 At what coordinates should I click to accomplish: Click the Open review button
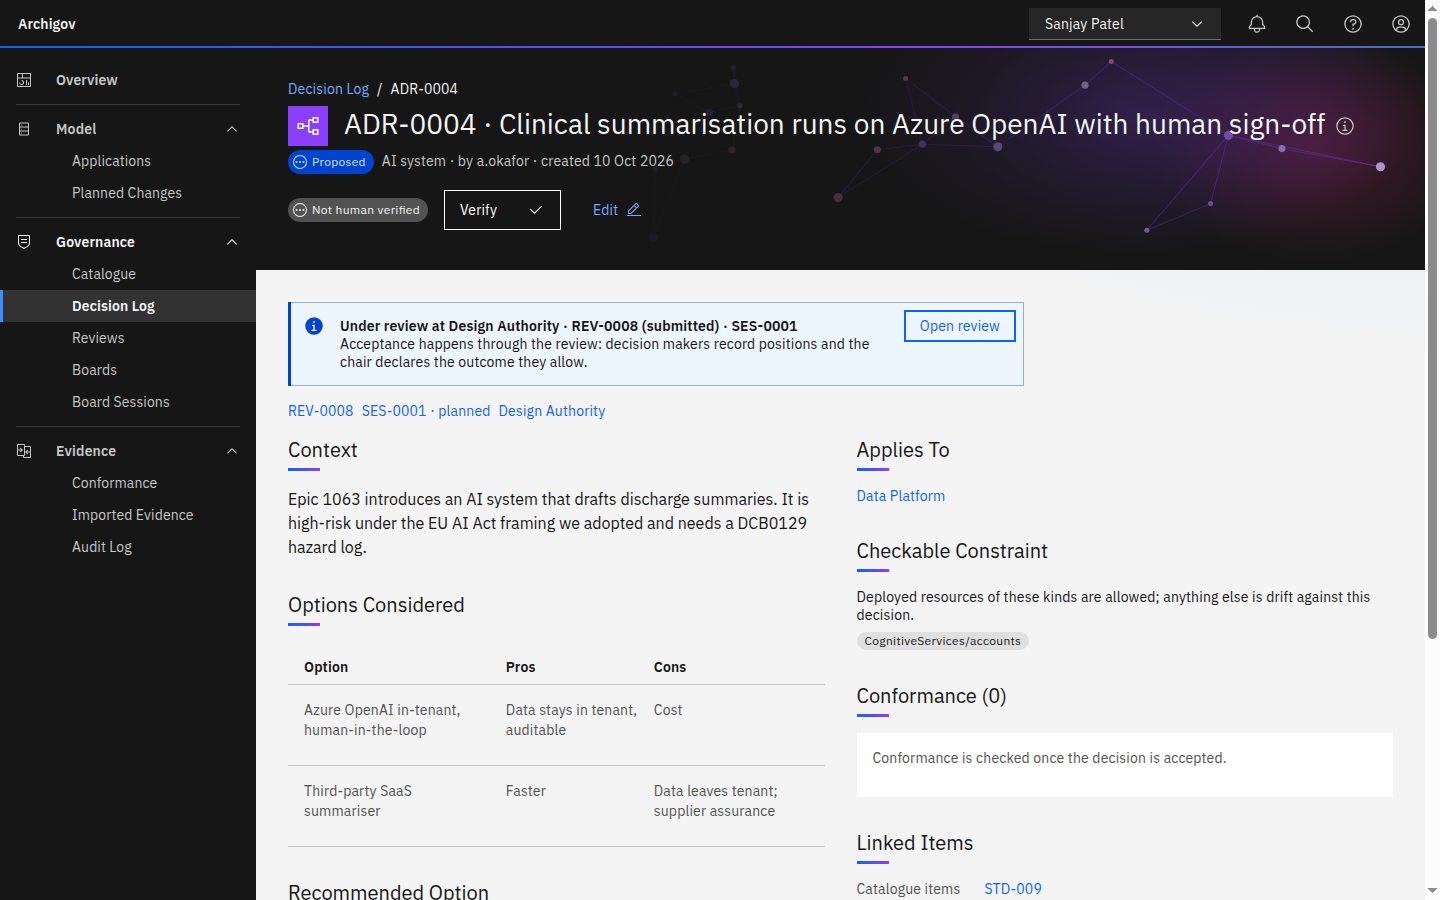point(960,326)
